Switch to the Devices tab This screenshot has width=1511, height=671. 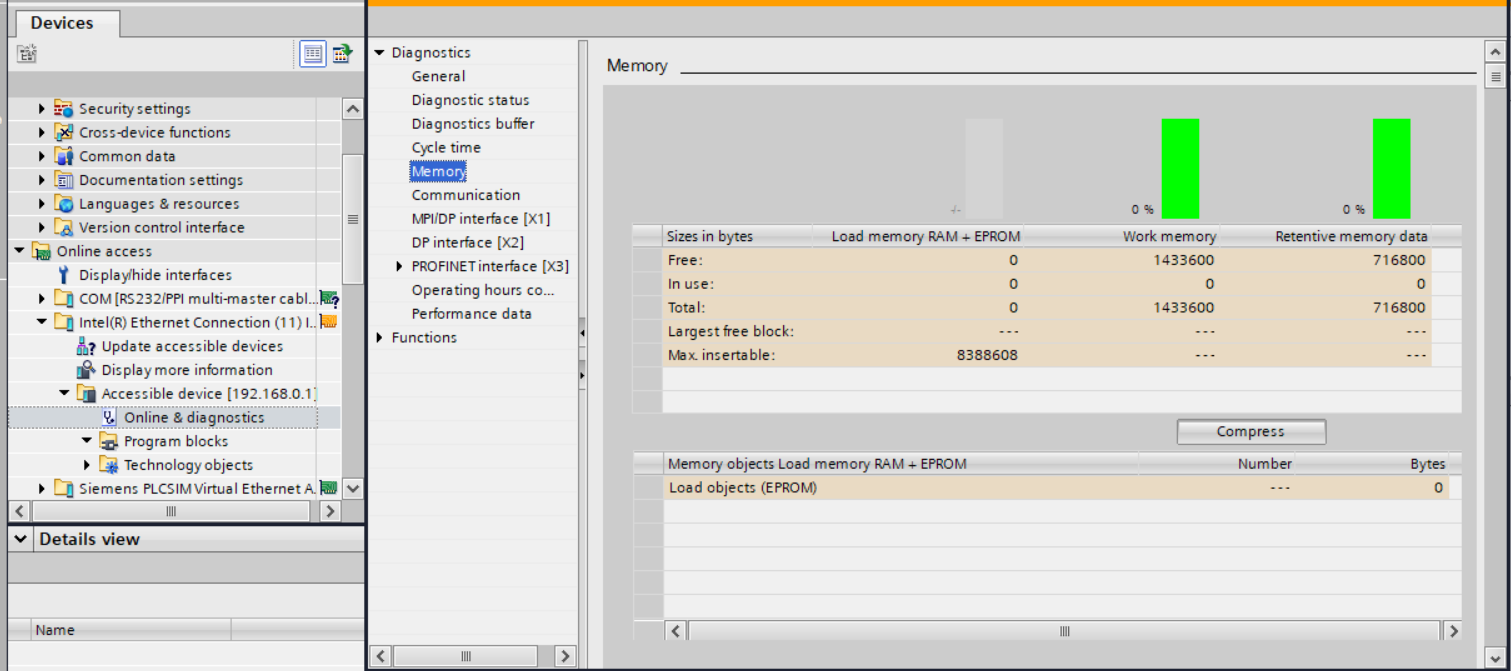(62, 23)
